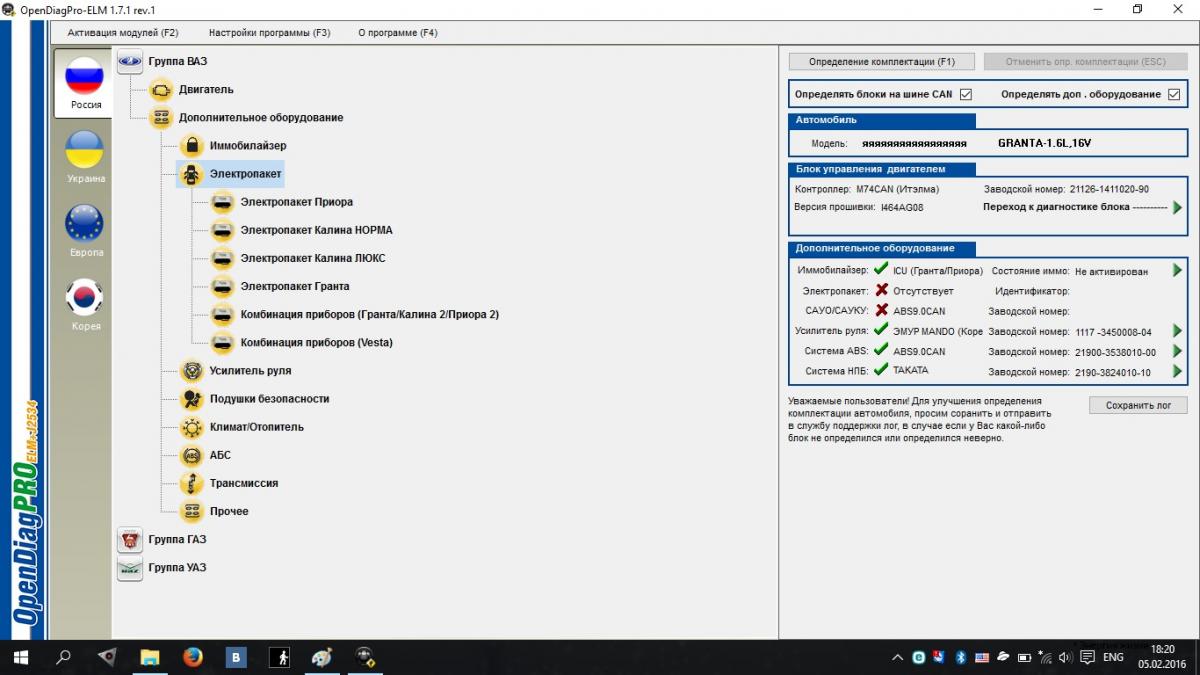1200x675 pixels.
Task: Click the Дополнительное оборудование icon
Action: [161, 117]
